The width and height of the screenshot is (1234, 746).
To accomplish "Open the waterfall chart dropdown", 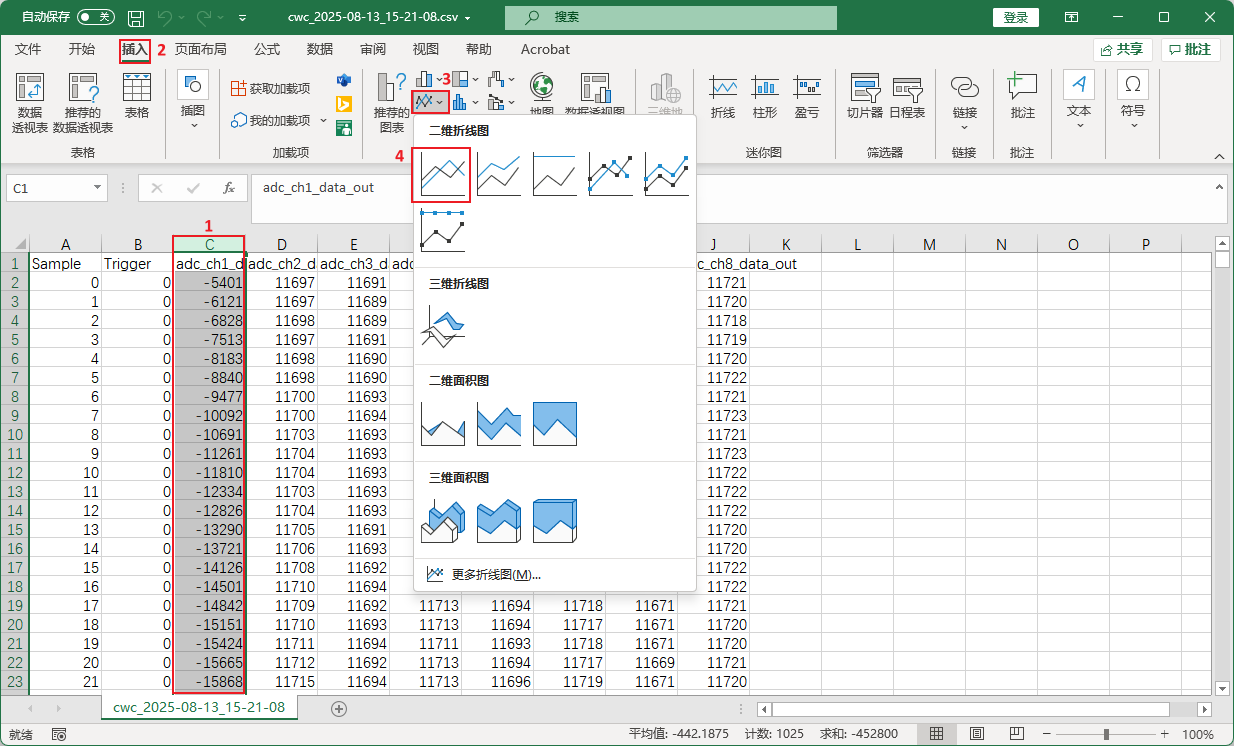I will tap(501, 79).
